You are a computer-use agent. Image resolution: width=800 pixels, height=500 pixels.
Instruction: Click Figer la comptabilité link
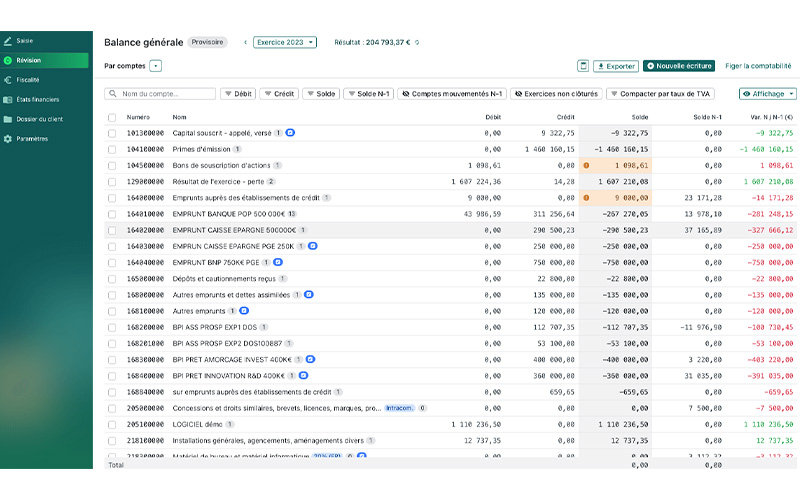coord(758,66)
